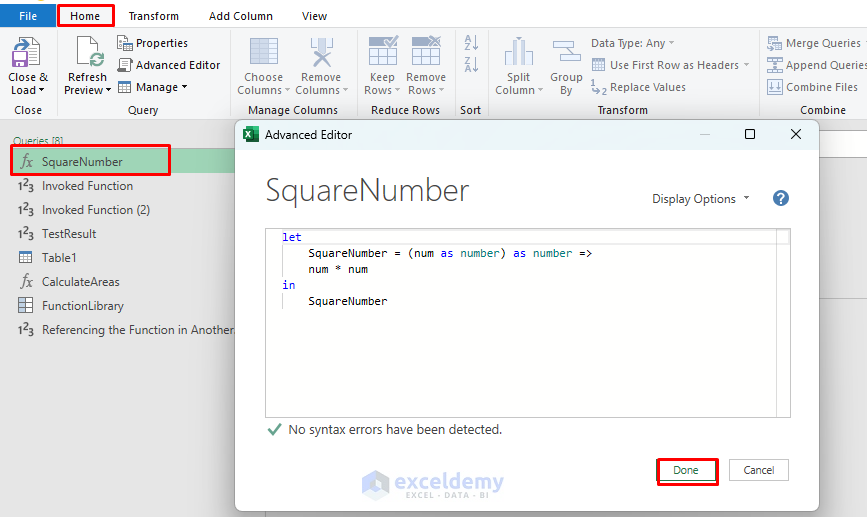867x517 pixels.
Task: Open the Data Type: Any dropdown
Action: [x=633, y=43]
